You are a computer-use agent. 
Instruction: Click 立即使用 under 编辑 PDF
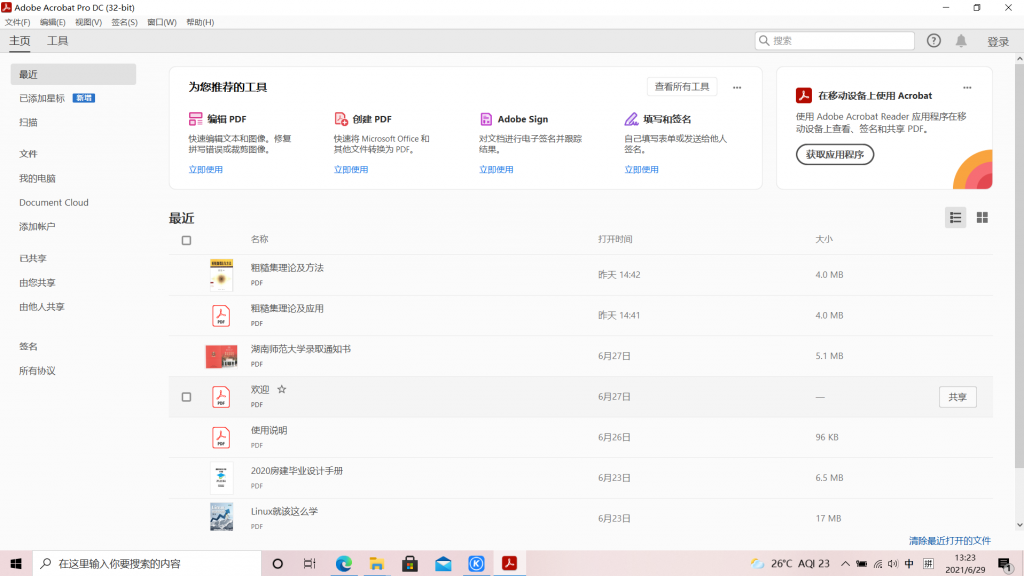206,169
